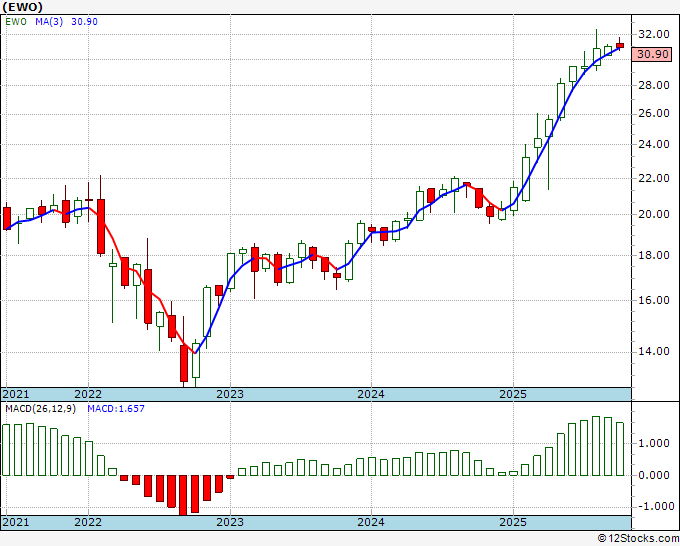Click the 2021 label on price chart timeline
This screenshot has height=546, width=680.
coord(16,394)
